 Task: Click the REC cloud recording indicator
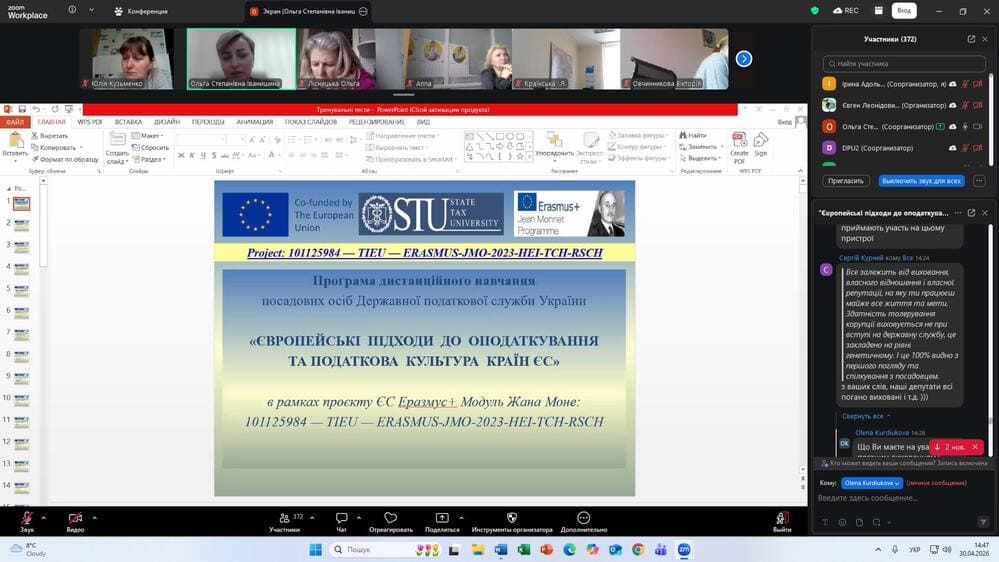[x=846, y=11]
